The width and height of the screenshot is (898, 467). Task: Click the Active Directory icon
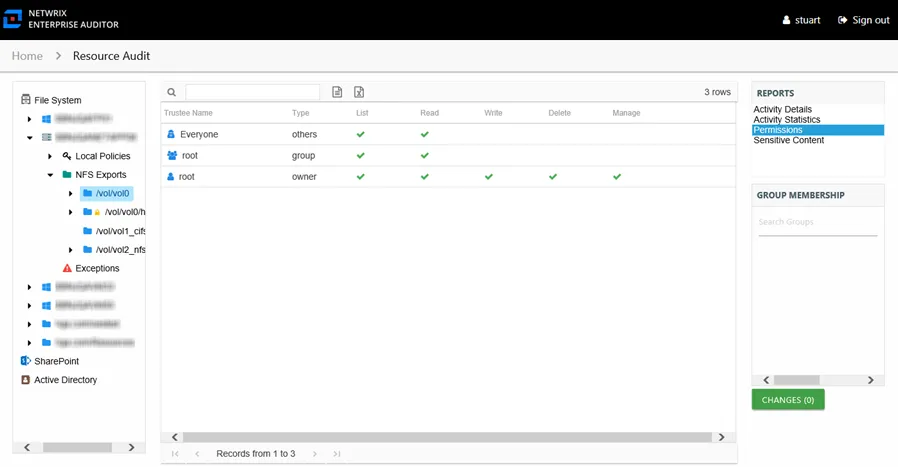tap(26, 380)
